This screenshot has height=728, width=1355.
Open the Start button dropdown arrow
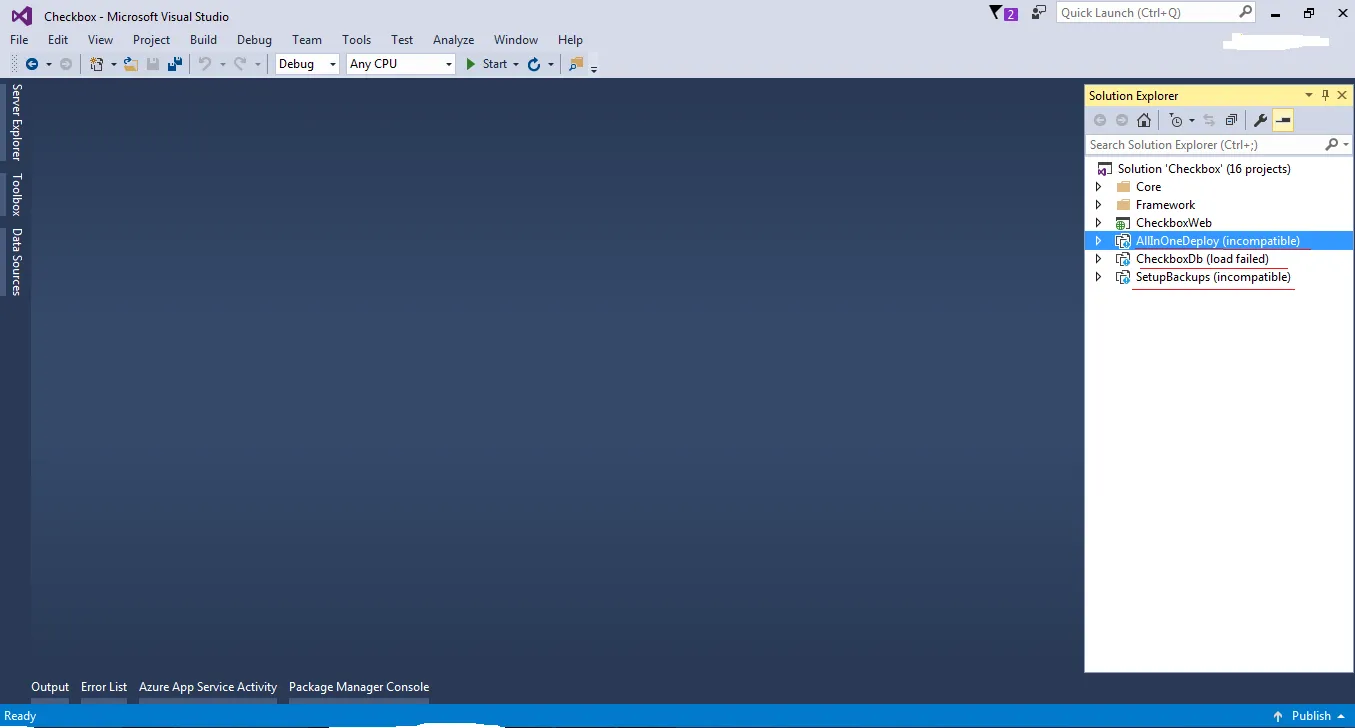pyautogui.click(x=516, y=64)
